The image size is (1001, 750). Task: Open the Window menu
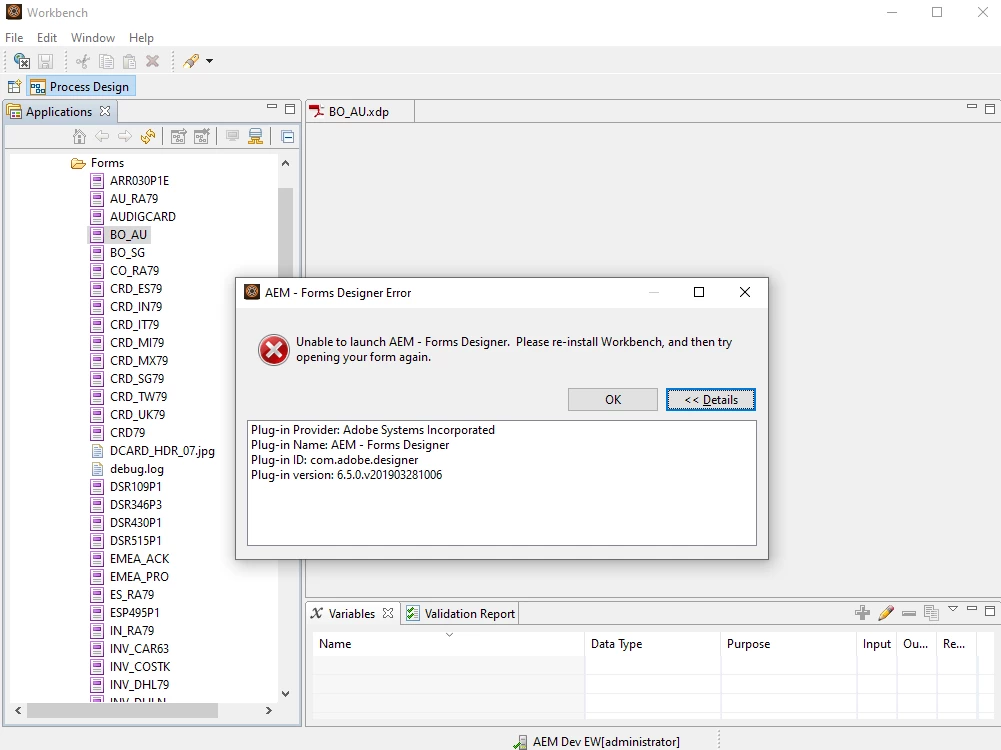click(93, 38)
